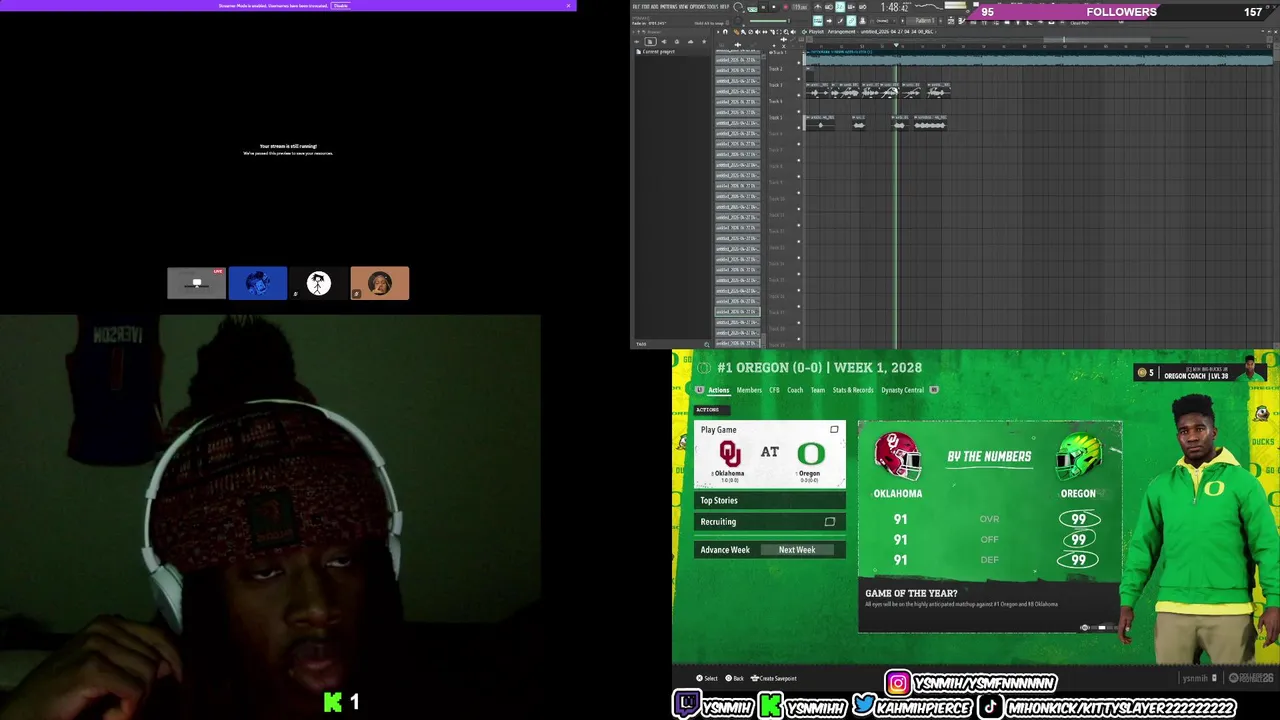Open the FL Studio Patterns menu

coord(668,7)
